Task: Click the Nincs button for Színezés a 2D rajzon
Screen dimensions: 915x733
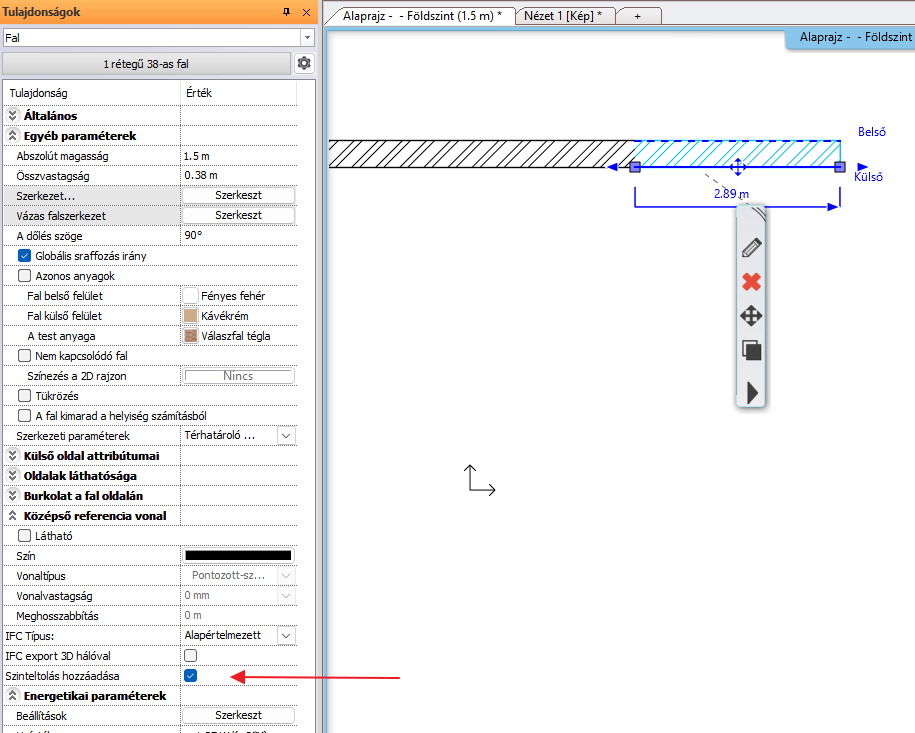Action: [238, 376]
